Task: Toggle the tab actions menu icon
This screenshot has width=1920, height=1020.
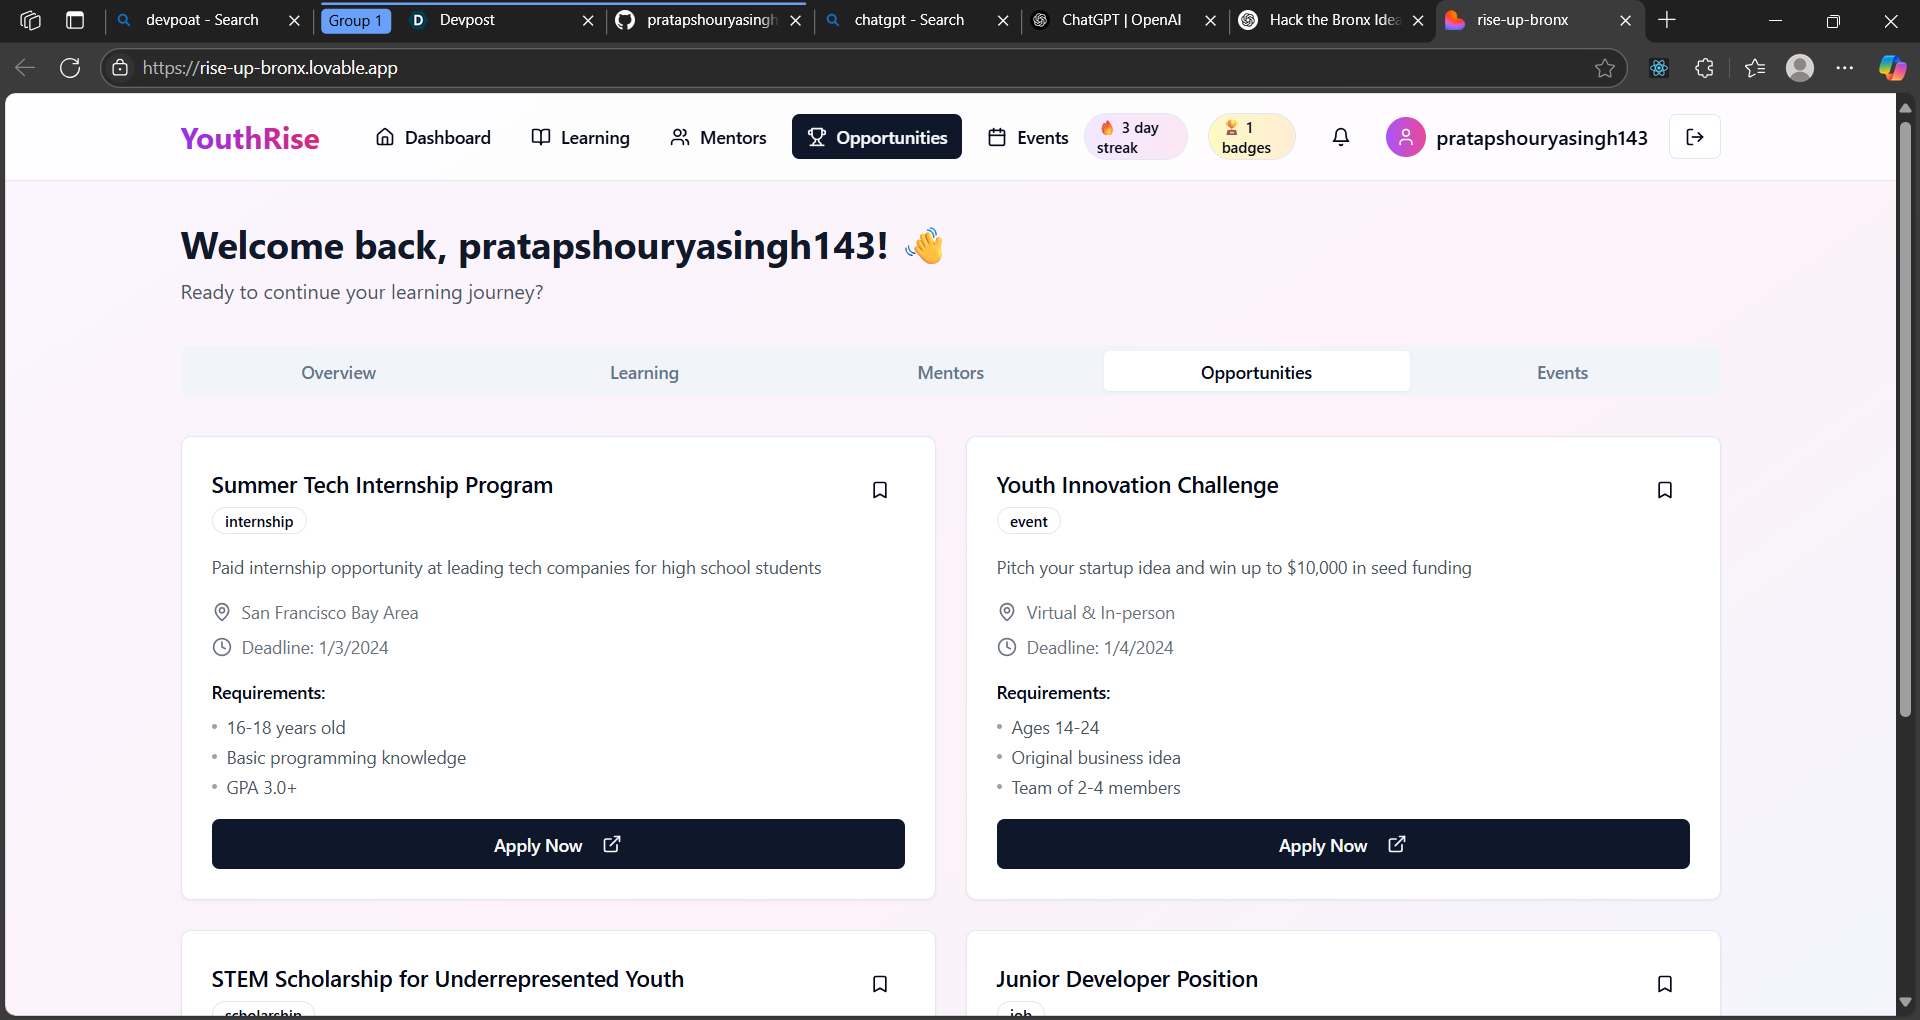Action: tap(75, 20)
